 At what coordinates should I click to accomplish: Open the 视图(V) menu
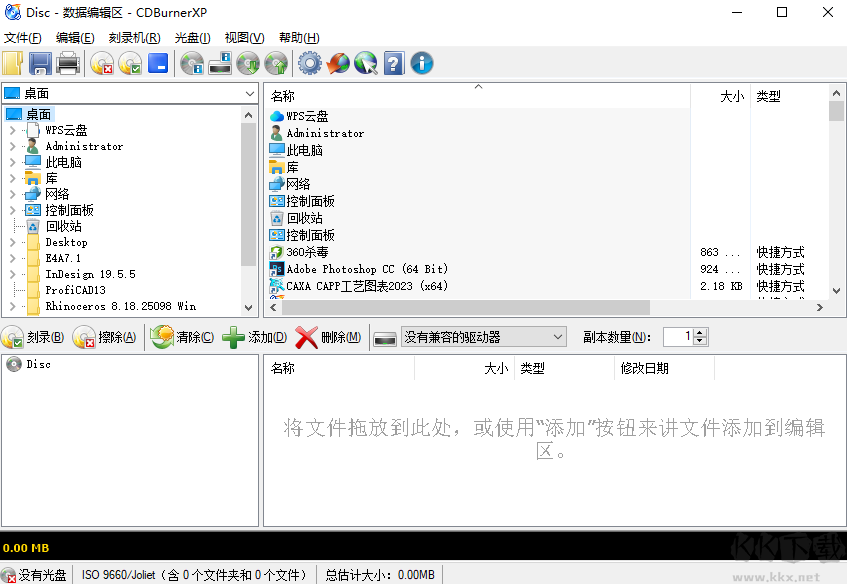click(244, 38)
